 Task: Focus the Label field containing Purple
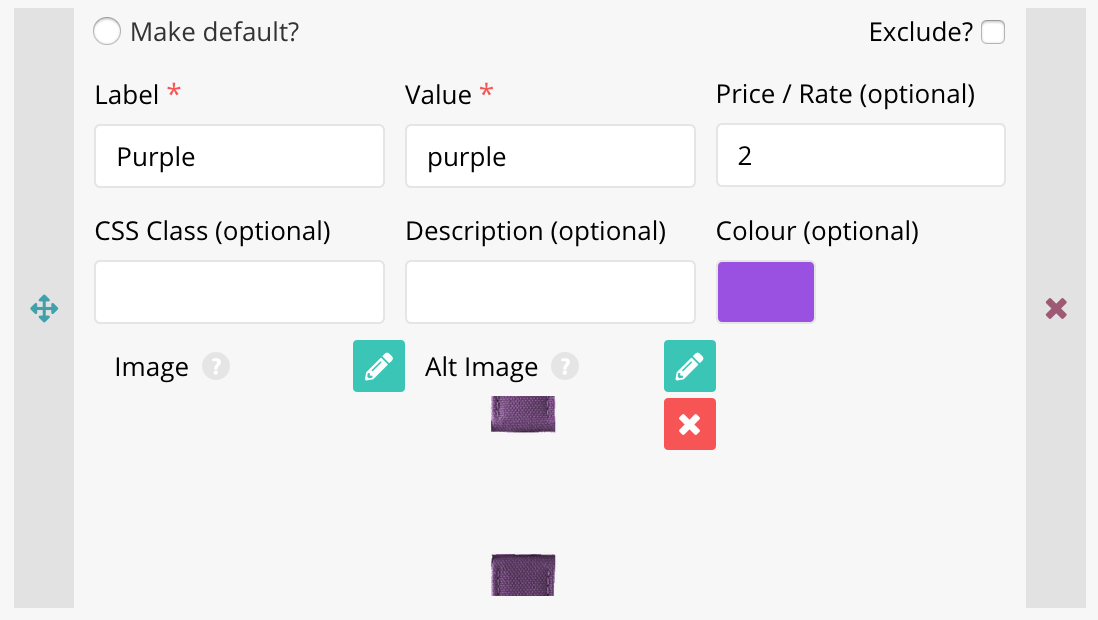239,156
